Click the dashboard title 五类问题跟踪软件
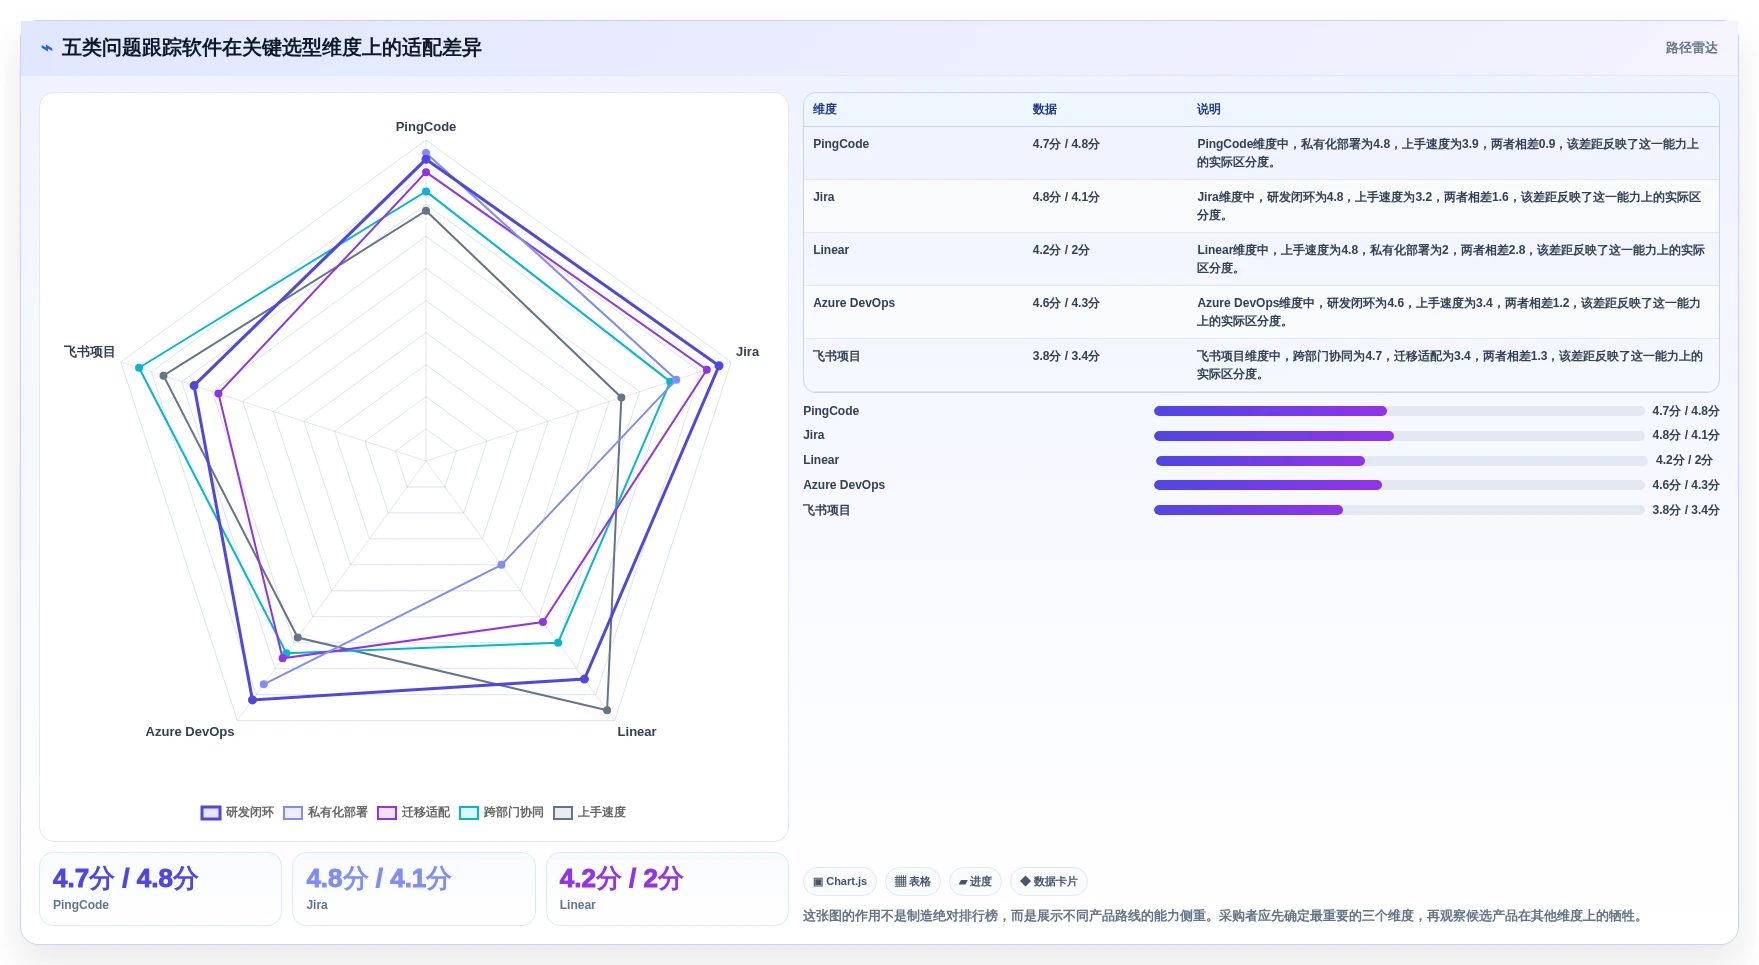This screenshot has width=1759, height=965. point(272,48)
